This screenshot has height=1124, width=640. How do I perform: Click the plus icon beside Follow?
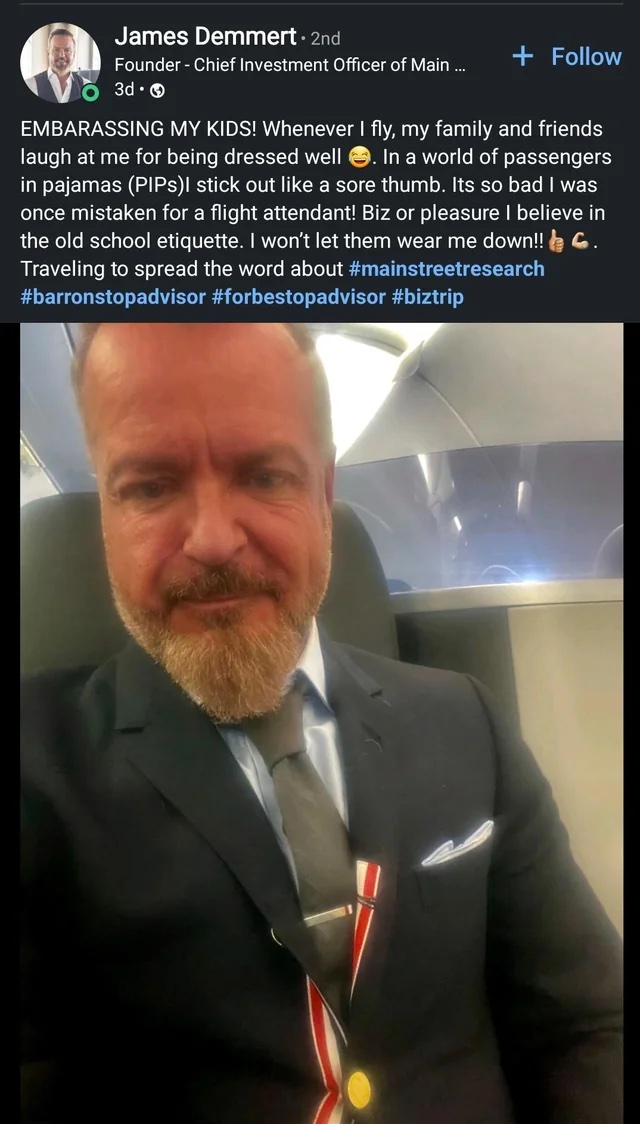524,56
